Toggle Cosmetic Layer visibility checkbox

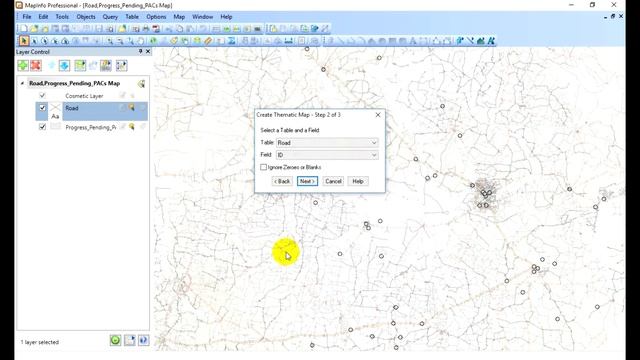[42, 96]
